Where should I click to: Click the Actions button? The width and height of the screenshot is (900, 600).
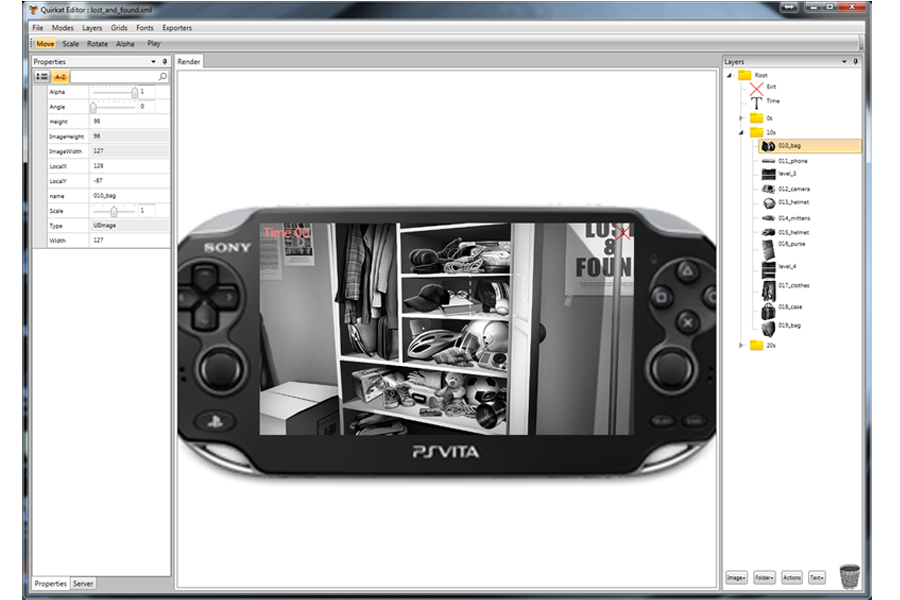792,578
